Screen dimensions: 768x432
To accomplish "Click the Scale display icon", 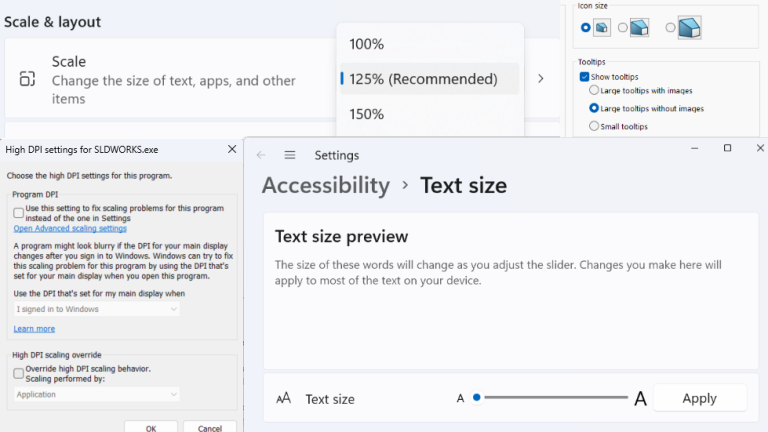I will tap(27, 78).
